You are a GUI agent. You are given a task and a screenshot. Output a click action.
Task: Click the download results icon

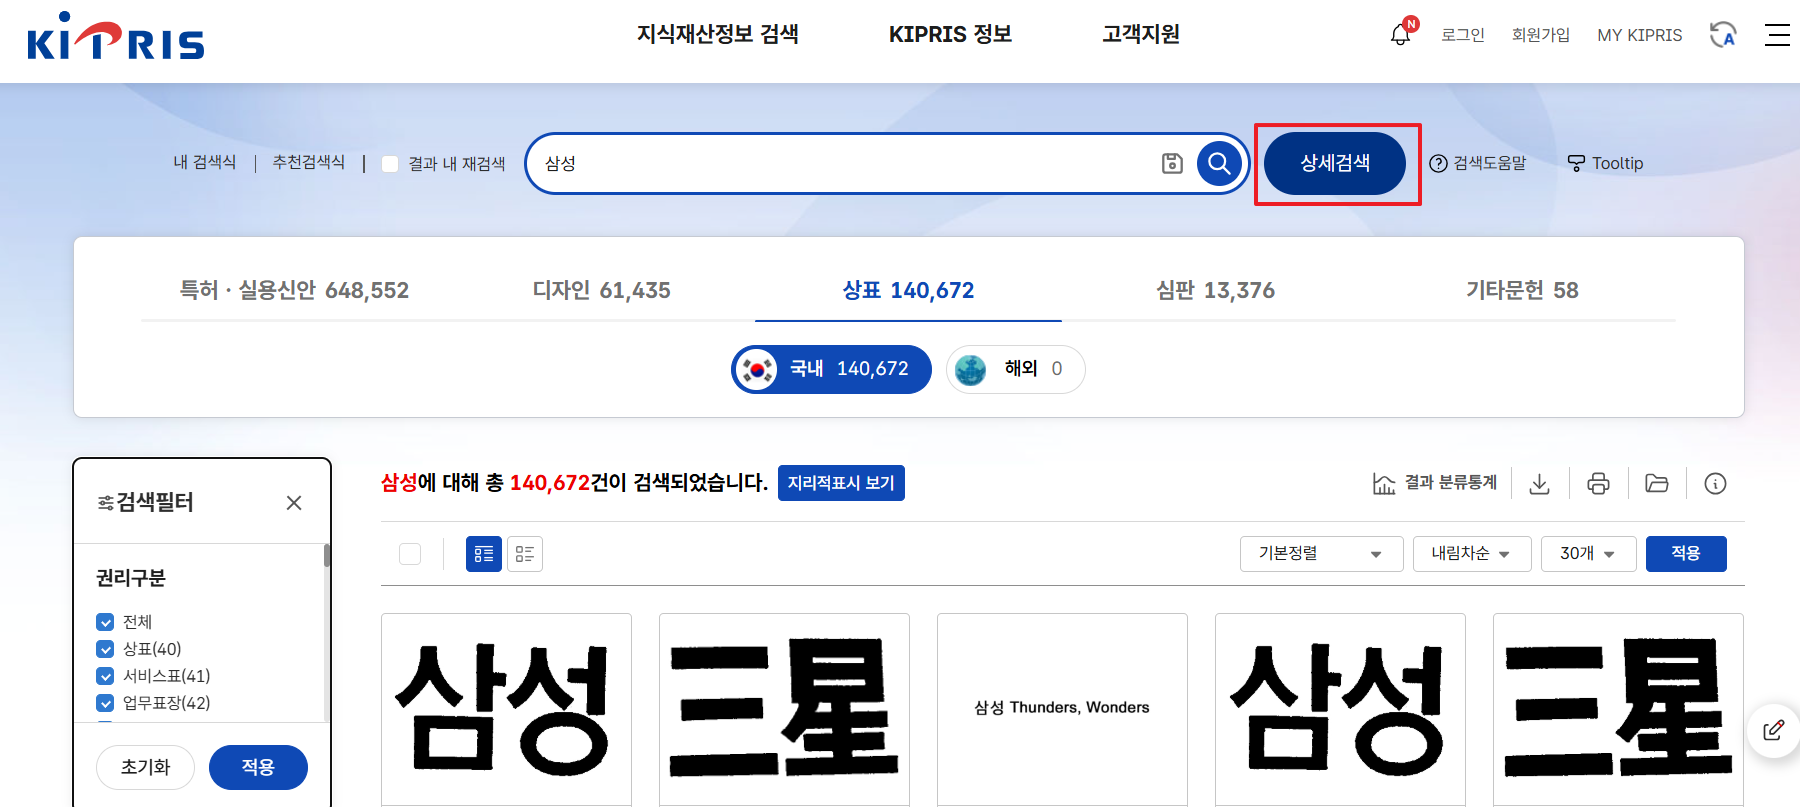[x=1540, y=484]
